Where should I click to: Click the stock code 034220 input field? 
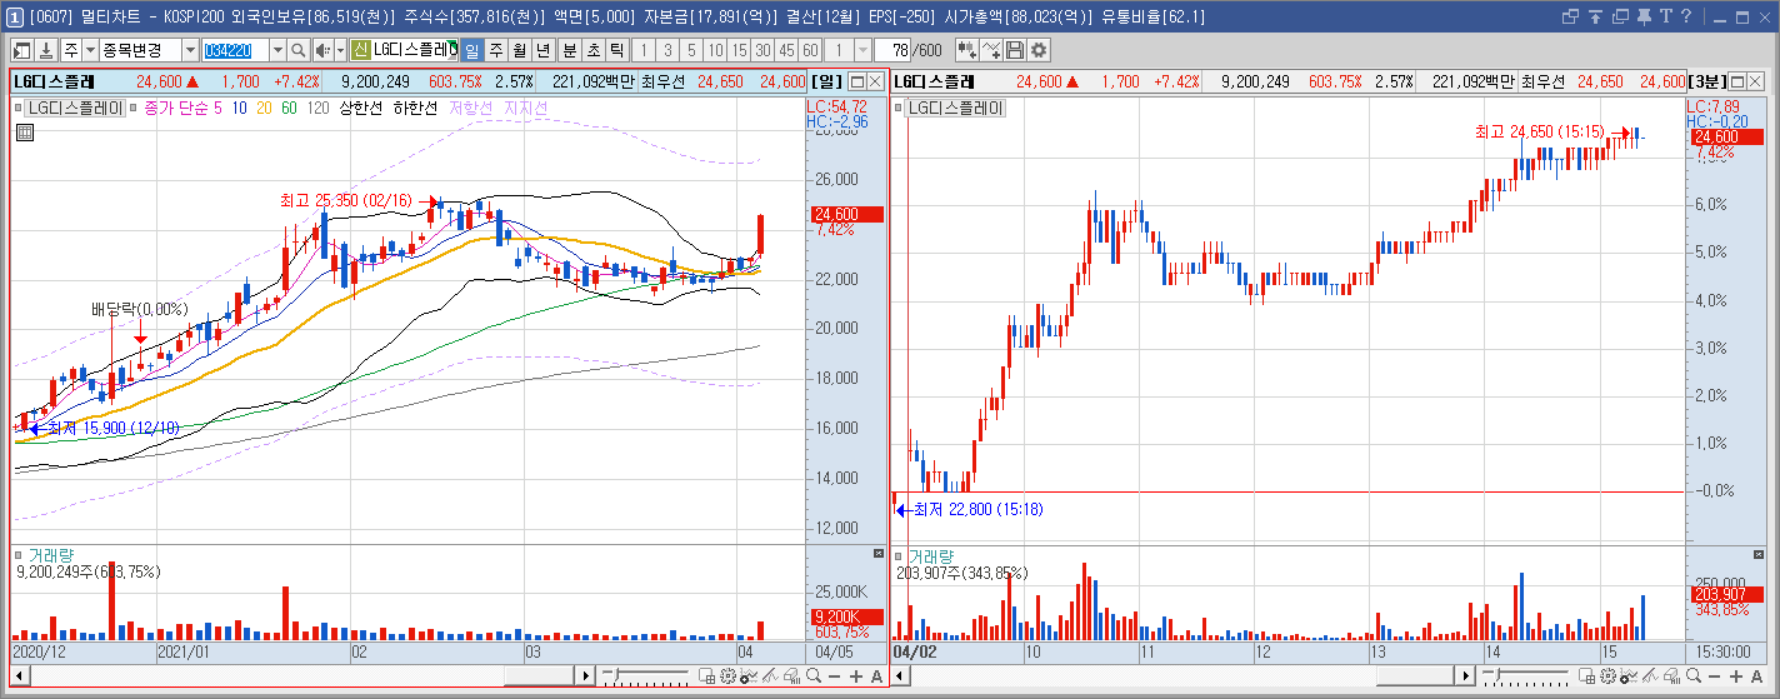235,50
